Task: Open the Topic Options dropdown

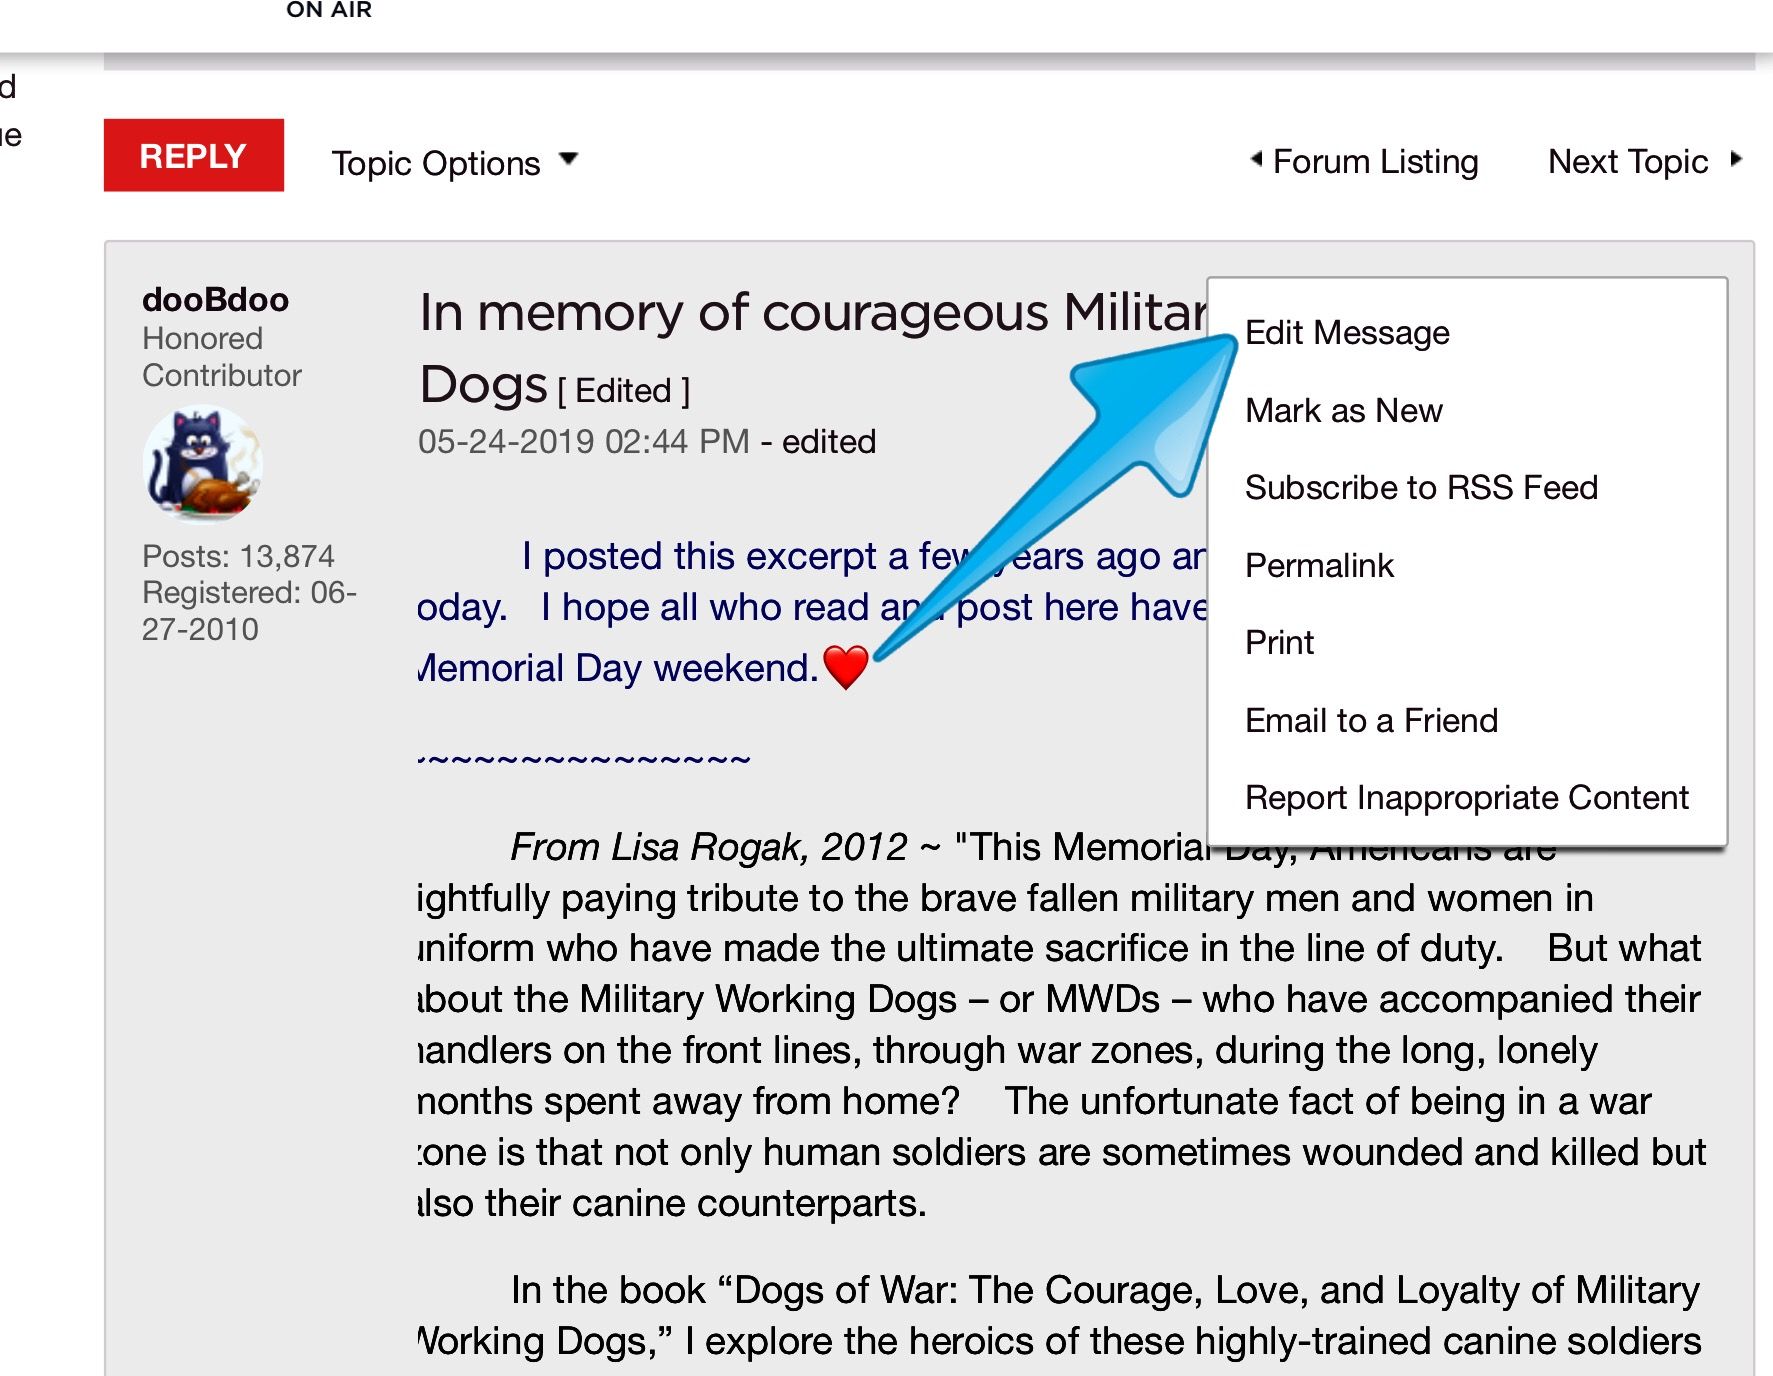Action: (436, 163)
